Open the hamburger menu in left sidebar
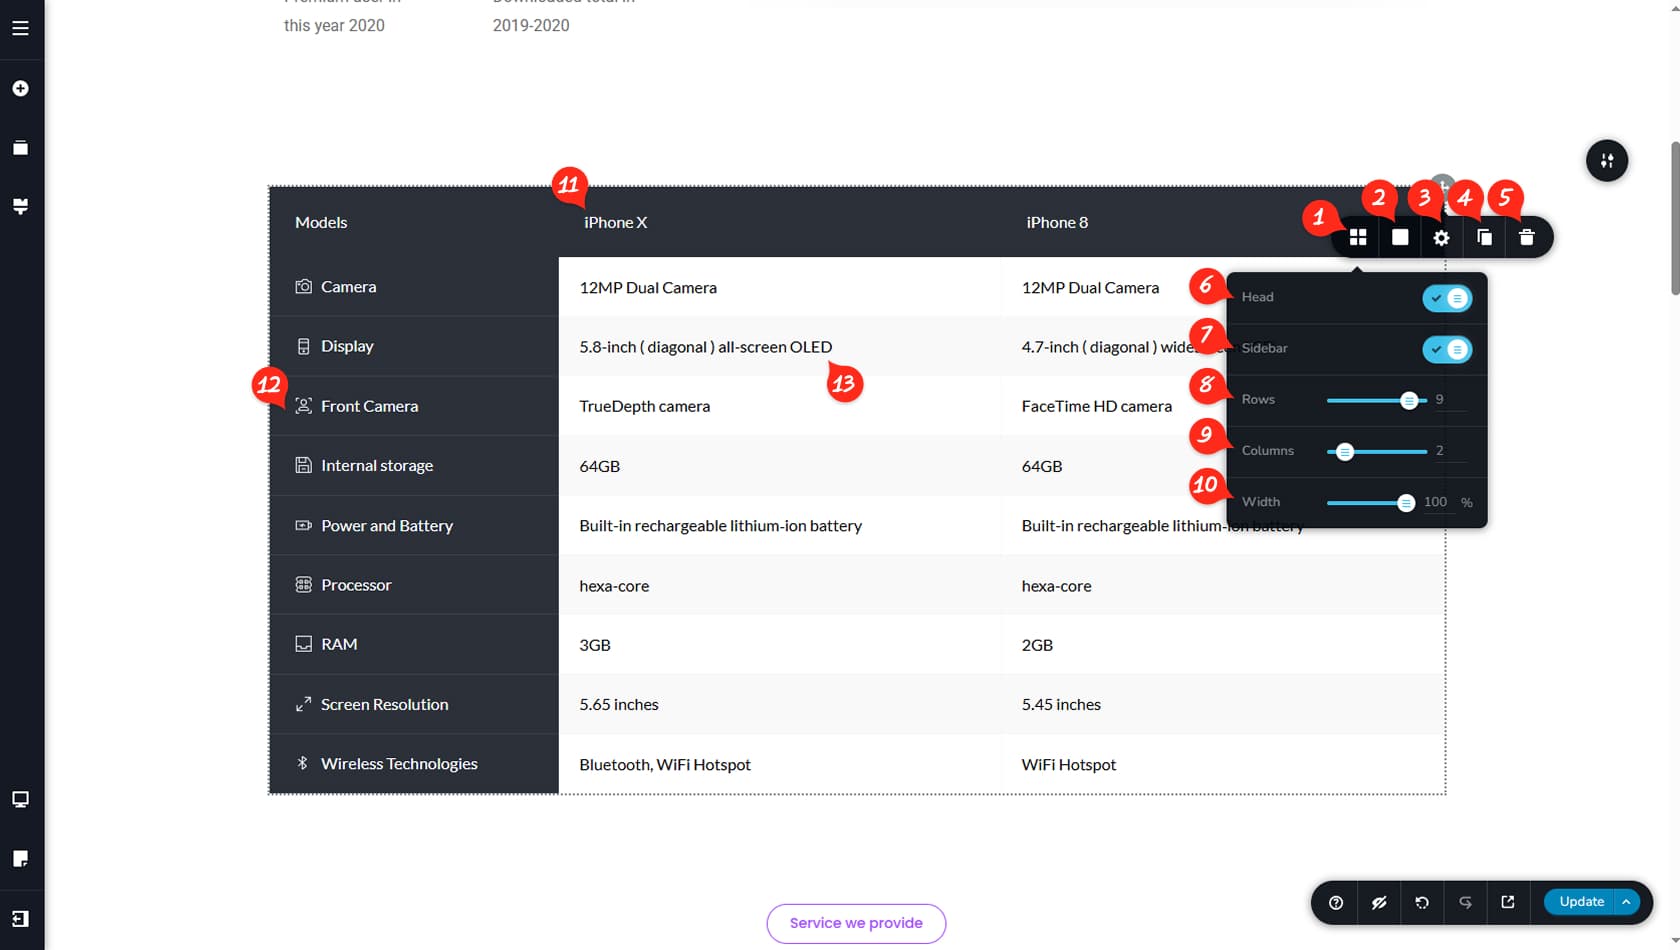Image resolution: width=1680 pixels, height=950 pixels. [20, 28]
